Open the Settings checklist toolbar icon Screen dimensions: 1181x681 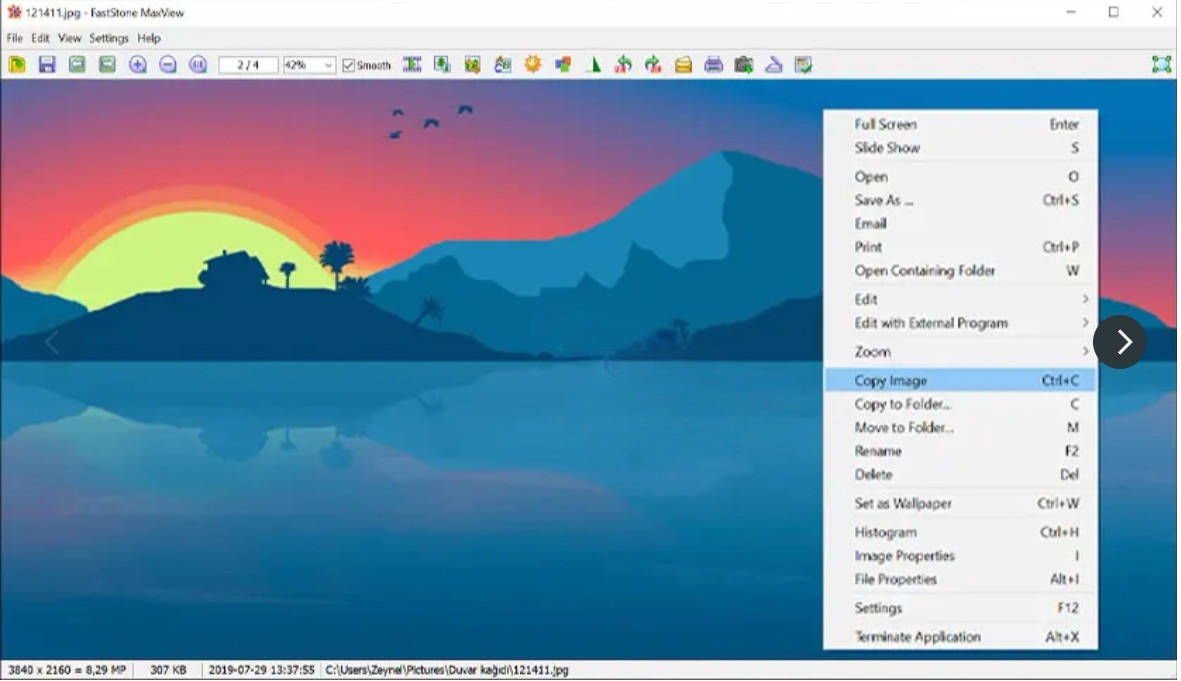coord(804,65)
